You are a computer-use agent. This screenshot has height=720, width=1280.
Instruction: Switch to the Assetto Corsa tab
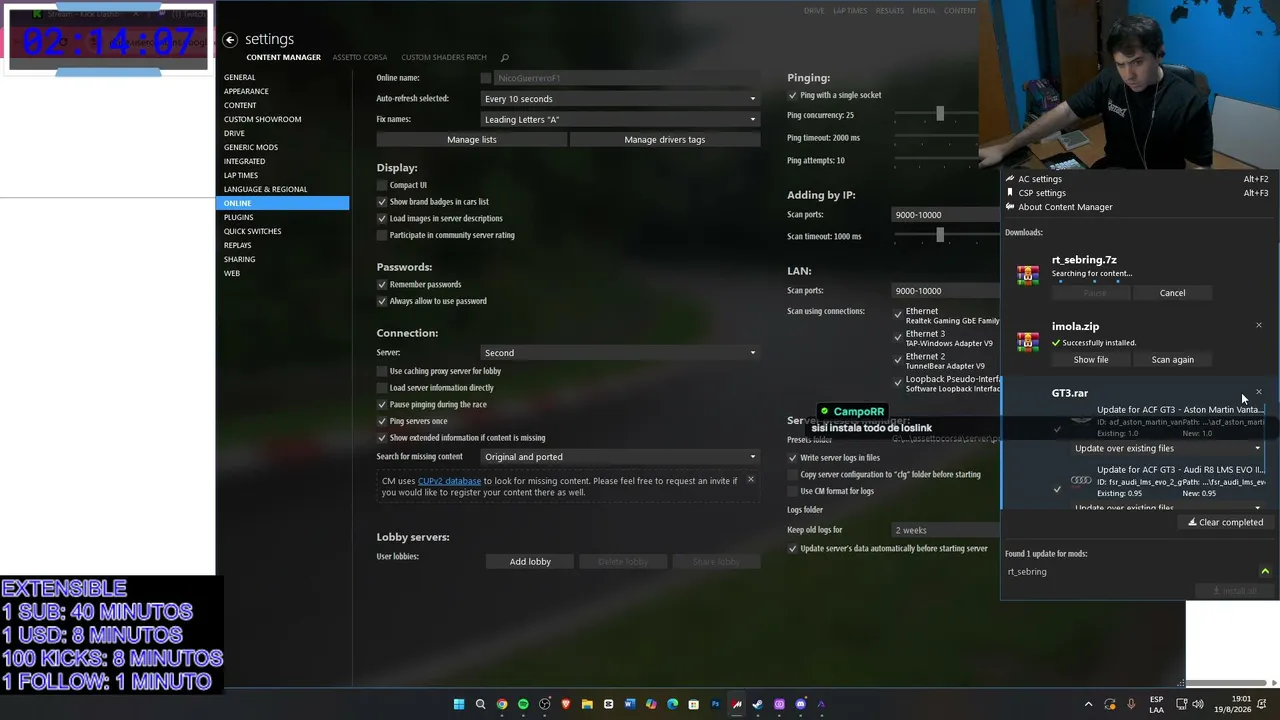(x=360, y=58)
